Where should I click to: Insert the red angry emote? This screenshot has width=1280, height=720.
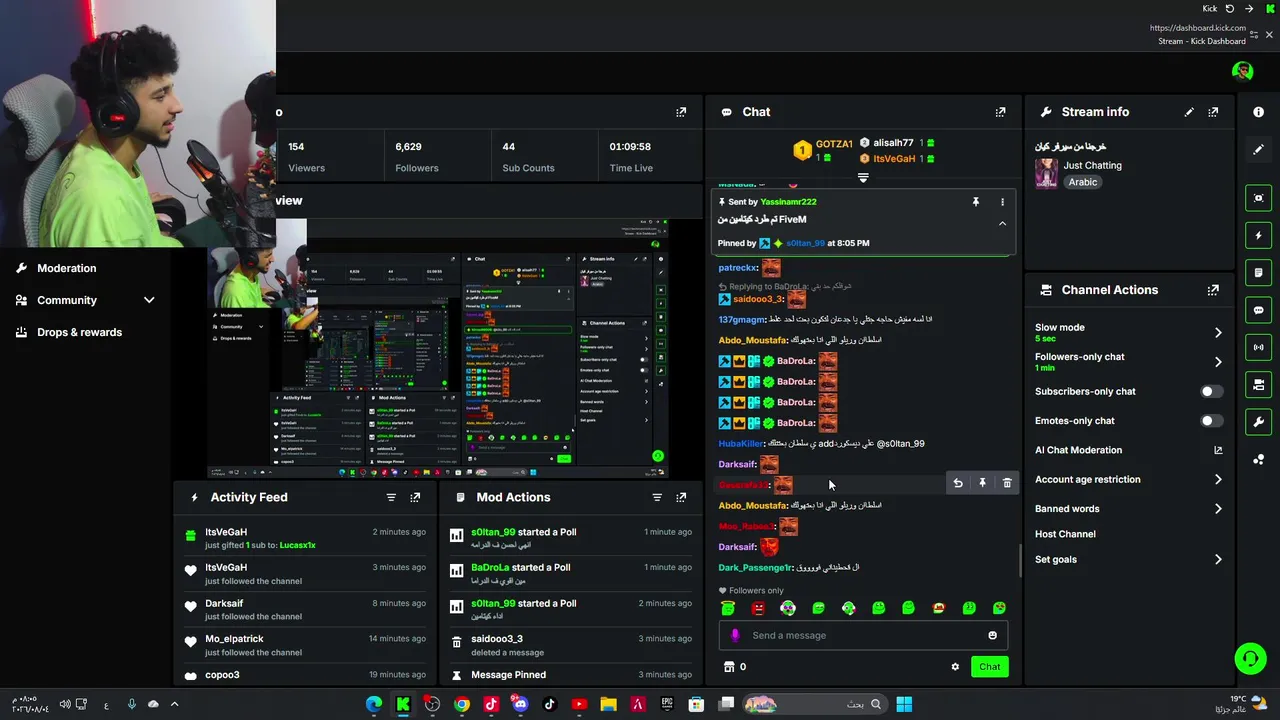click(758, 608)
